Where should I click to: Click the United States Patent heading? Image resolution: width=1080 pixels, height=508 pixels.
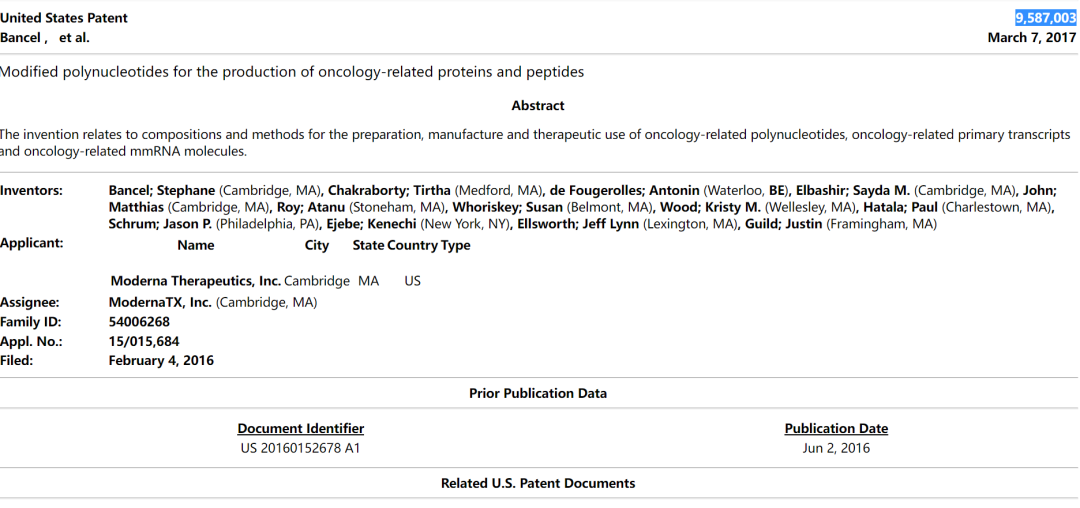coord(64,18)
